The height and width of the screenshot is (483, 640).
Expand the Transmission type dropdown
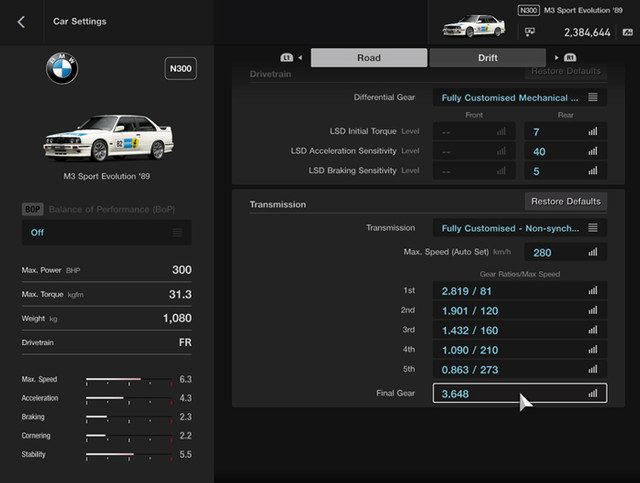point(520,228)
